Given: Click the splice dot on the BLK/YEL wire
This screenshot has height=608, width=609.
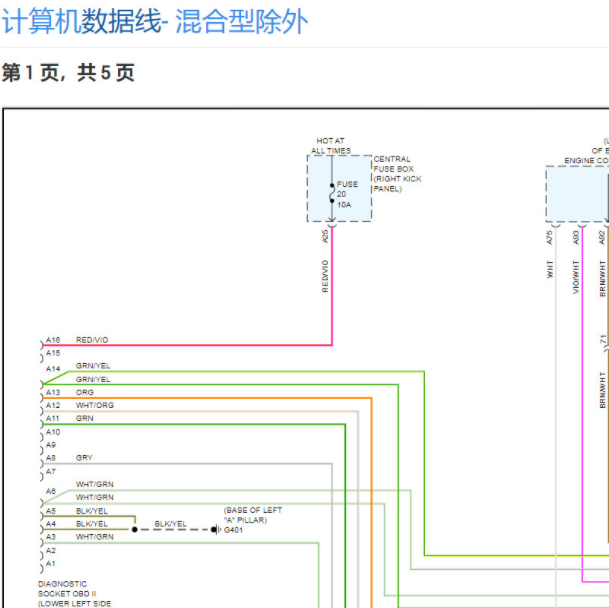Looking at the screenshot, I should click(x=135, y=530).
